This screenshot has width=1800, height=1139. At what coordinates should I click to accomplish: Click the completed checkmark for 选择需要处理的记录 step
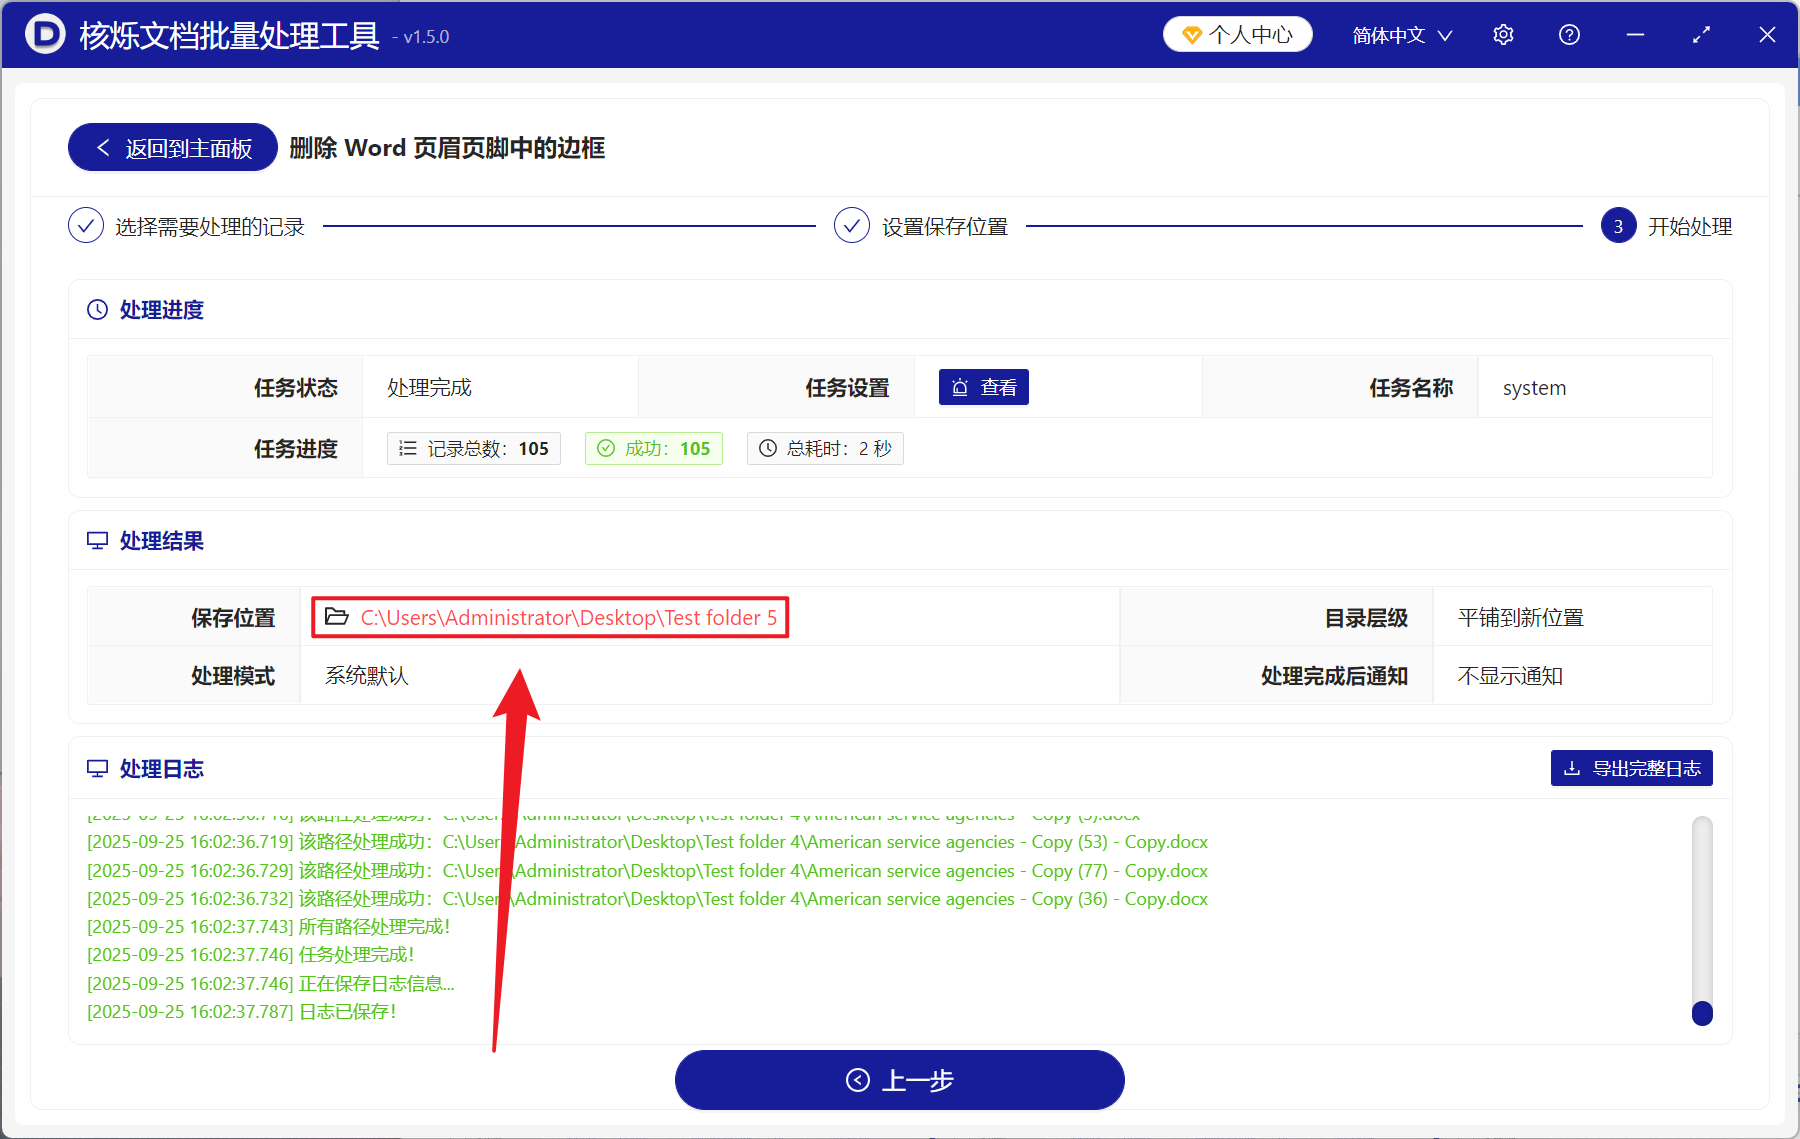86,225
